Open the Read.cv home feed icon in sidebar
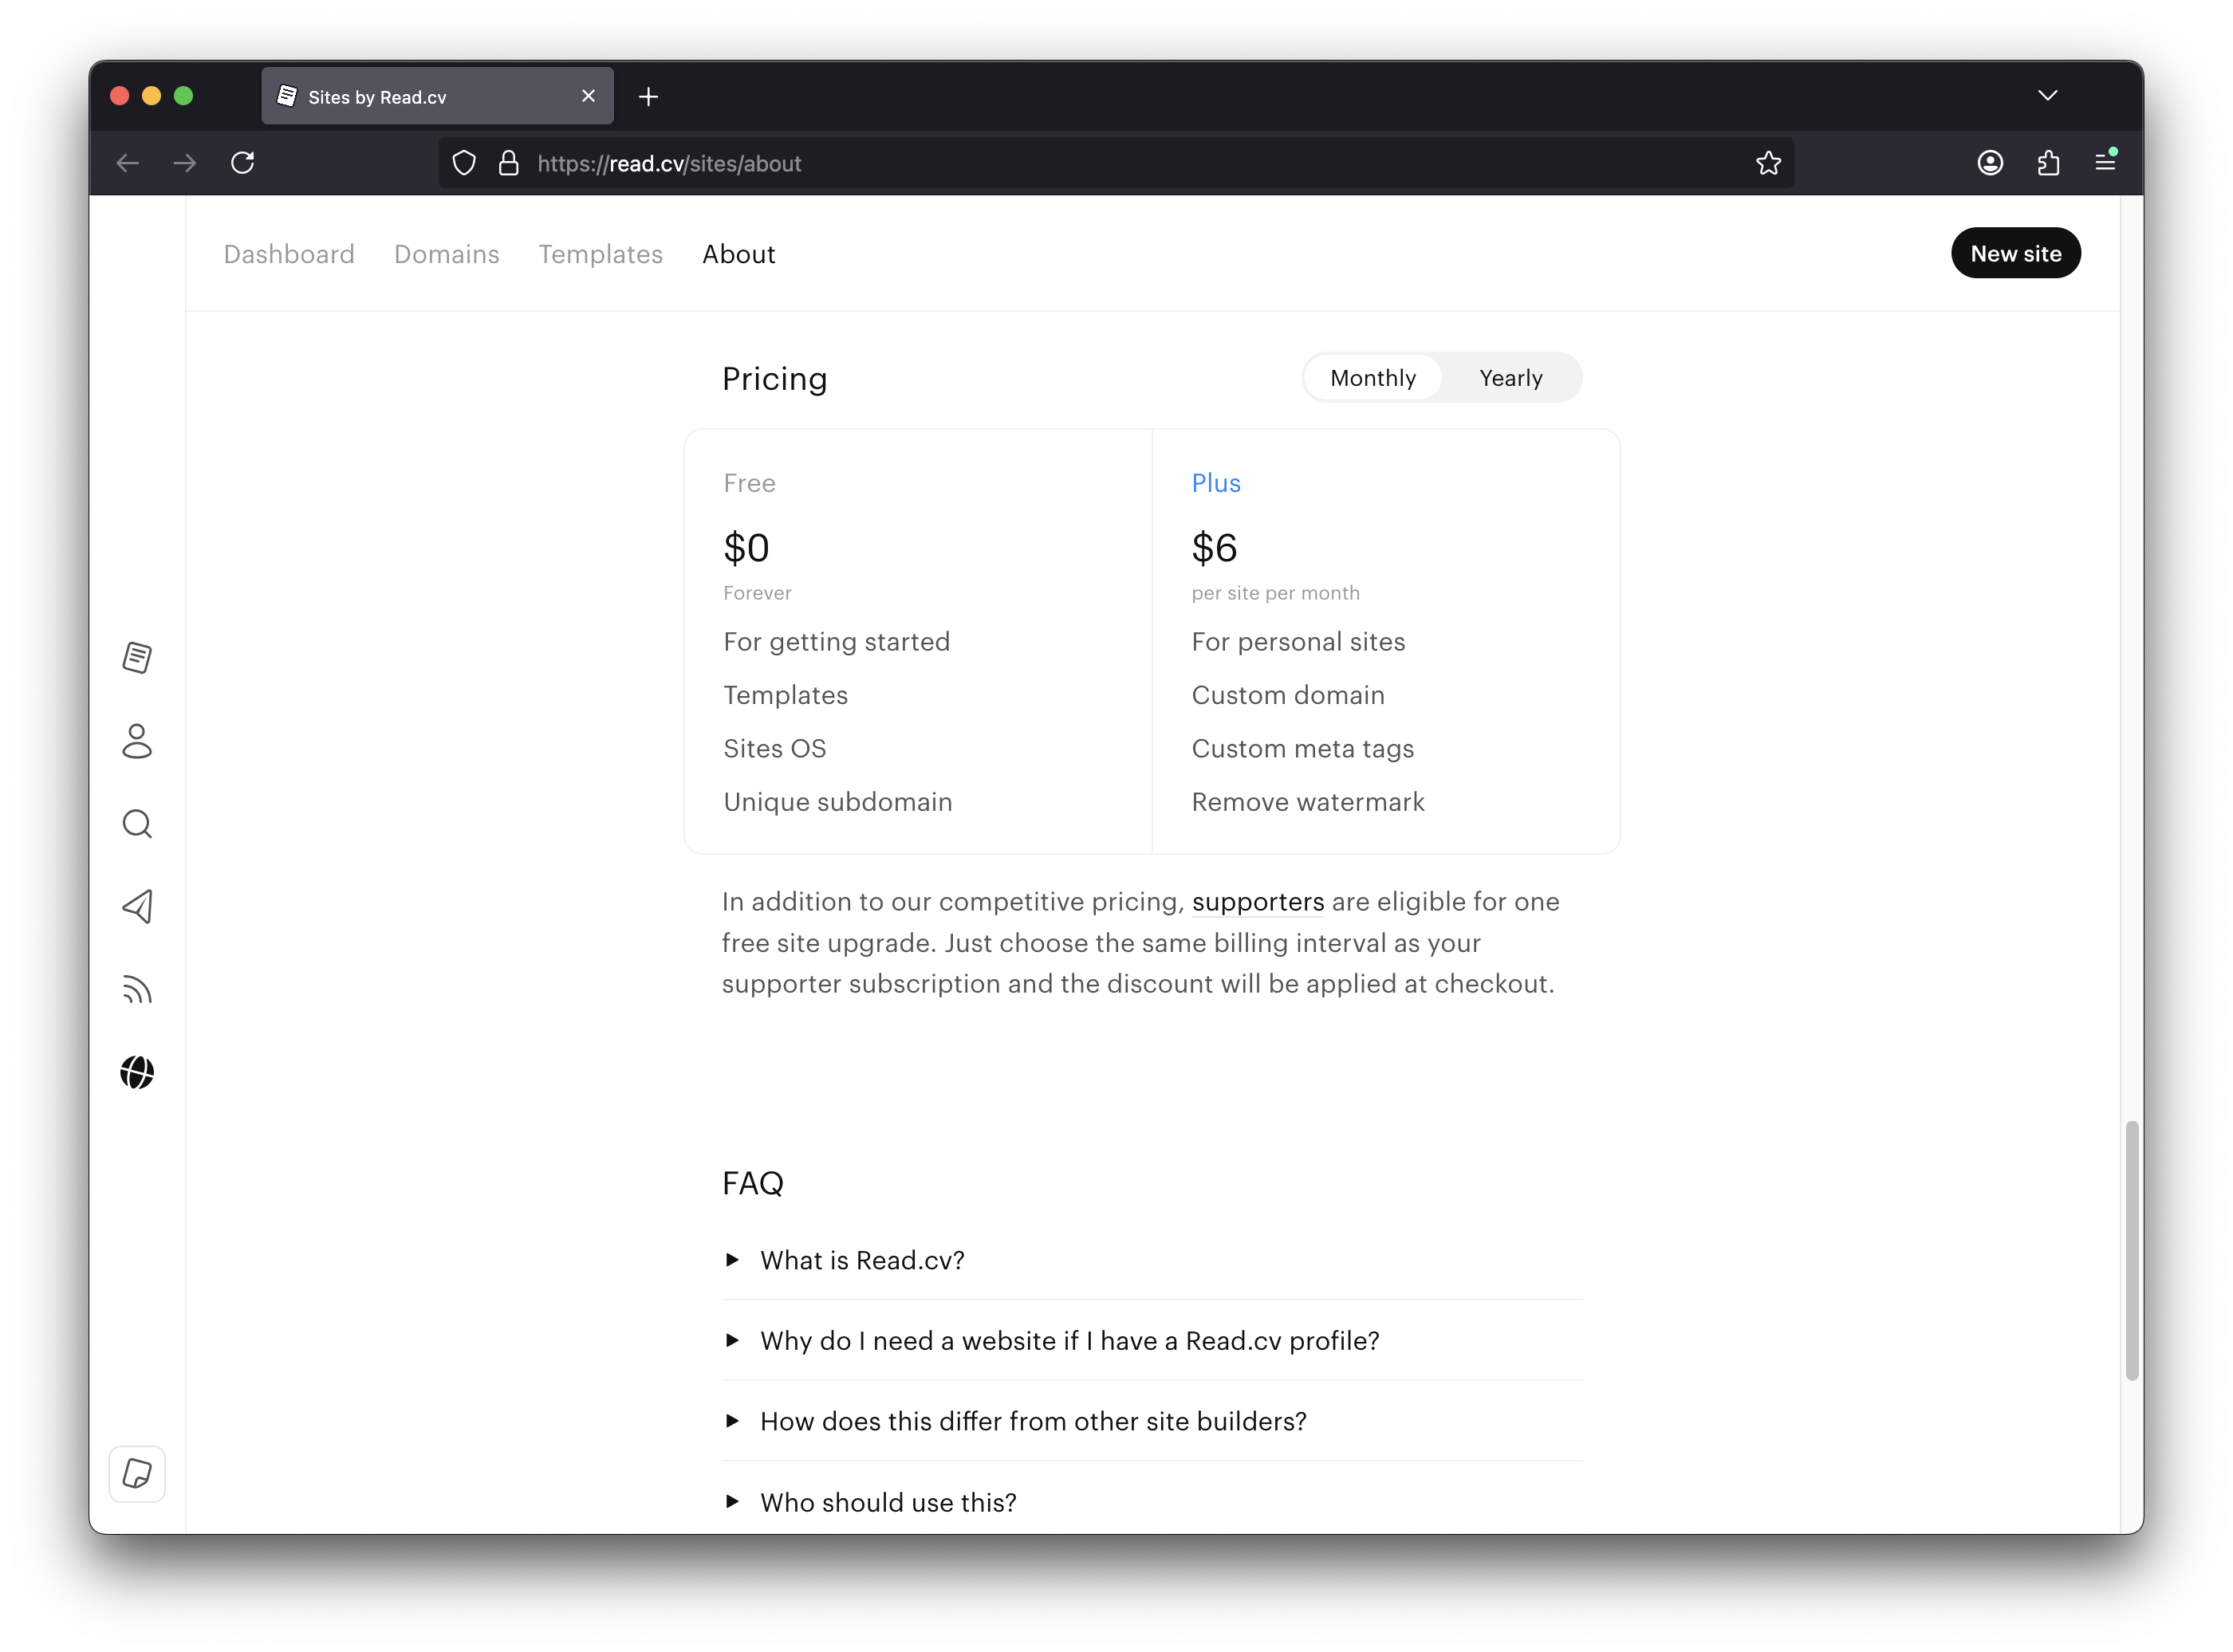Image resolution: width=2233 pixels, height=1652 pixels. (x=137, y=658)
